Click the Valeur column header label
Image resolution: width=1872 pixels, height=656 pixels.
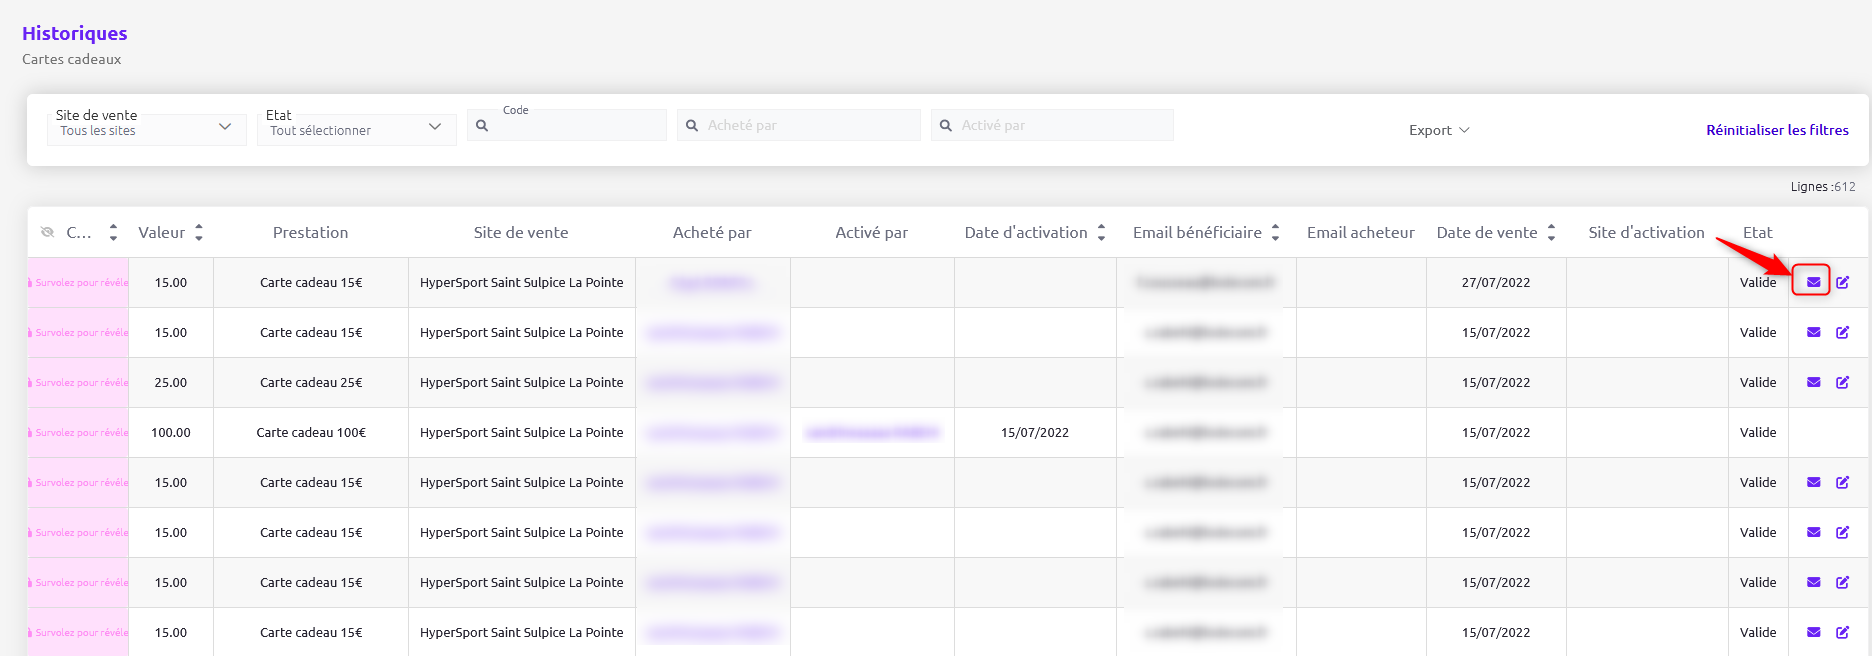(x=161, y=232)
